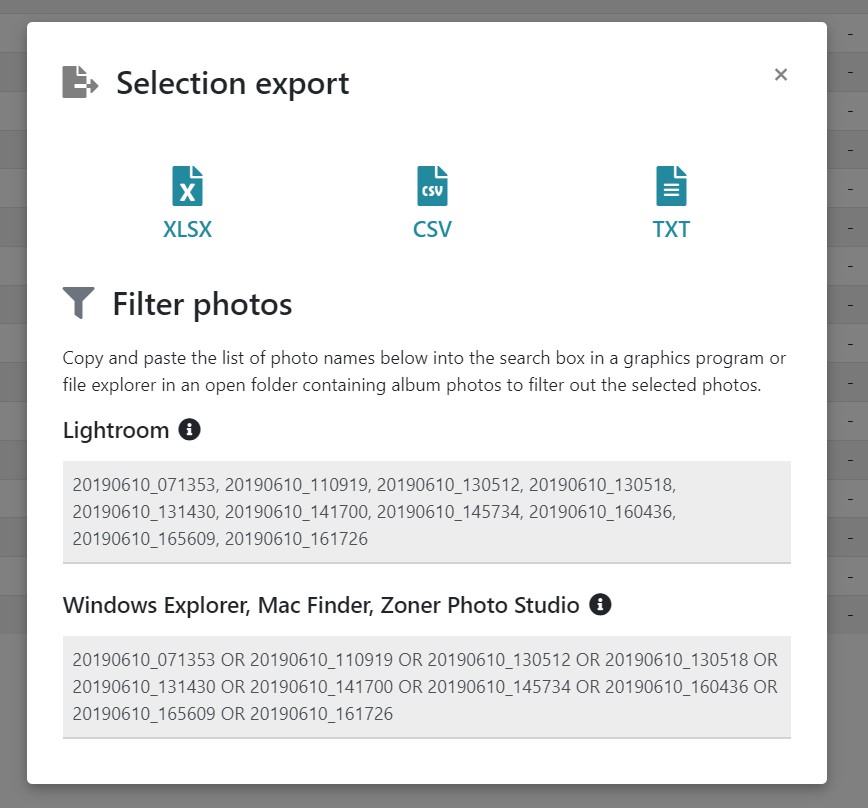
Task: Select the CSV export icon
Action: (431, 185)
